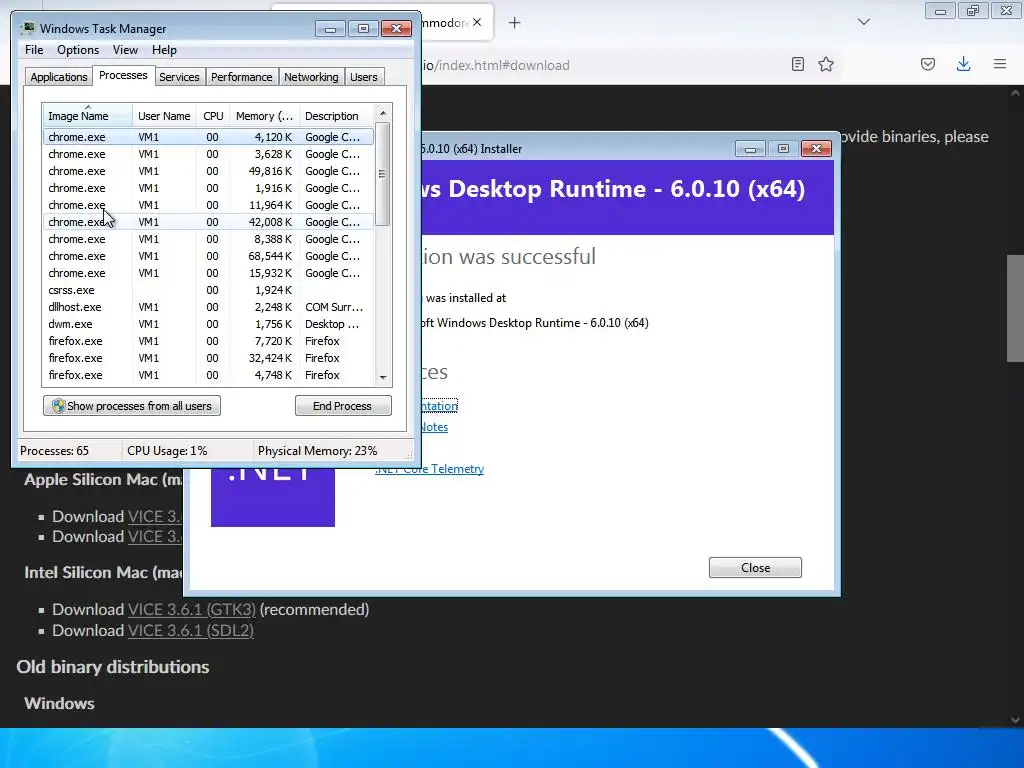Screen dimensions: 1024x768
Task: Click the End Process button
Action: [x=343, y=406]
